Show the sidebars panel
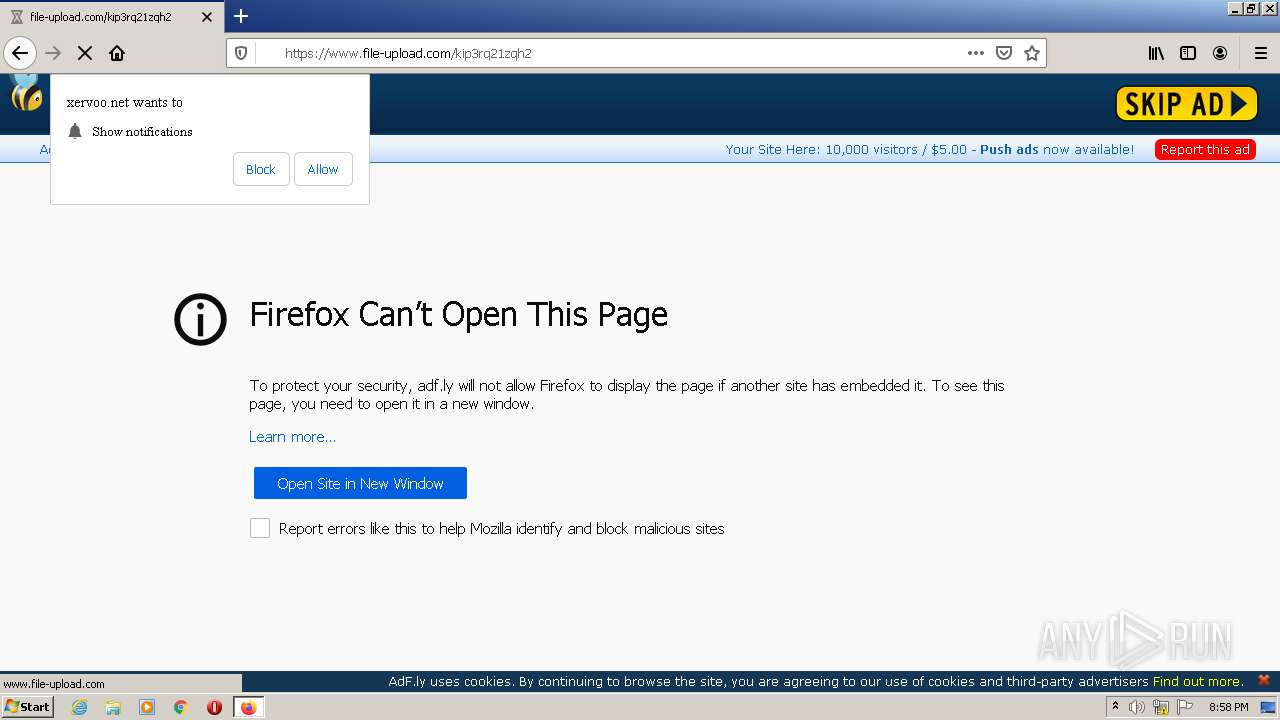The height and width of the screenshot is (720, 1280). pos(1188,53)
